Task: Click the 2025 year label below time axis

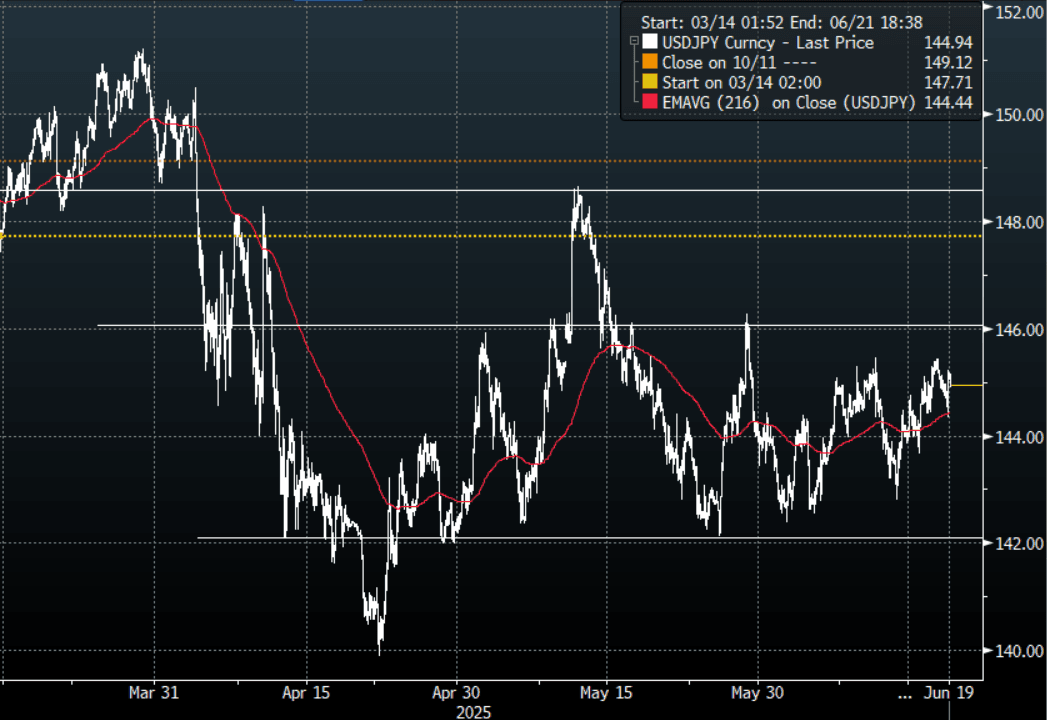Action: [x=475, y=711]
